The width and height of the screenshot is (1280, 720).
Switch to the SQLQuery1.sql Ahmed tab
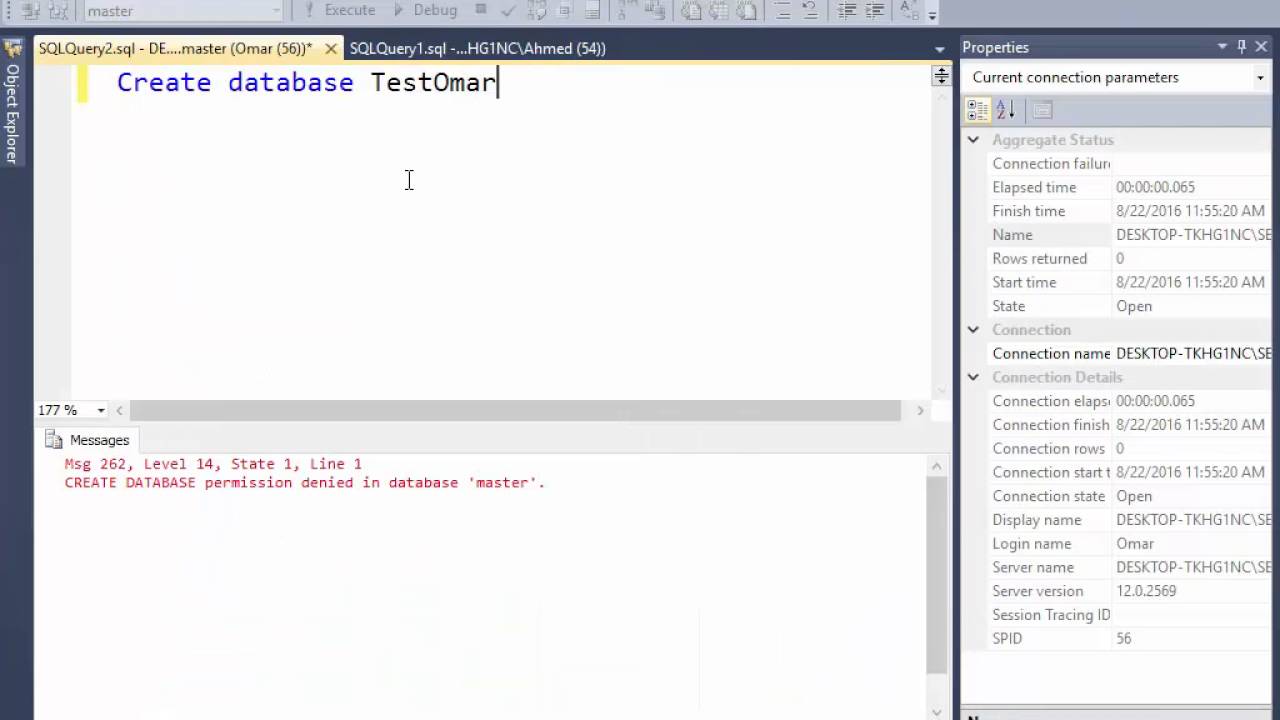(477, 48)
